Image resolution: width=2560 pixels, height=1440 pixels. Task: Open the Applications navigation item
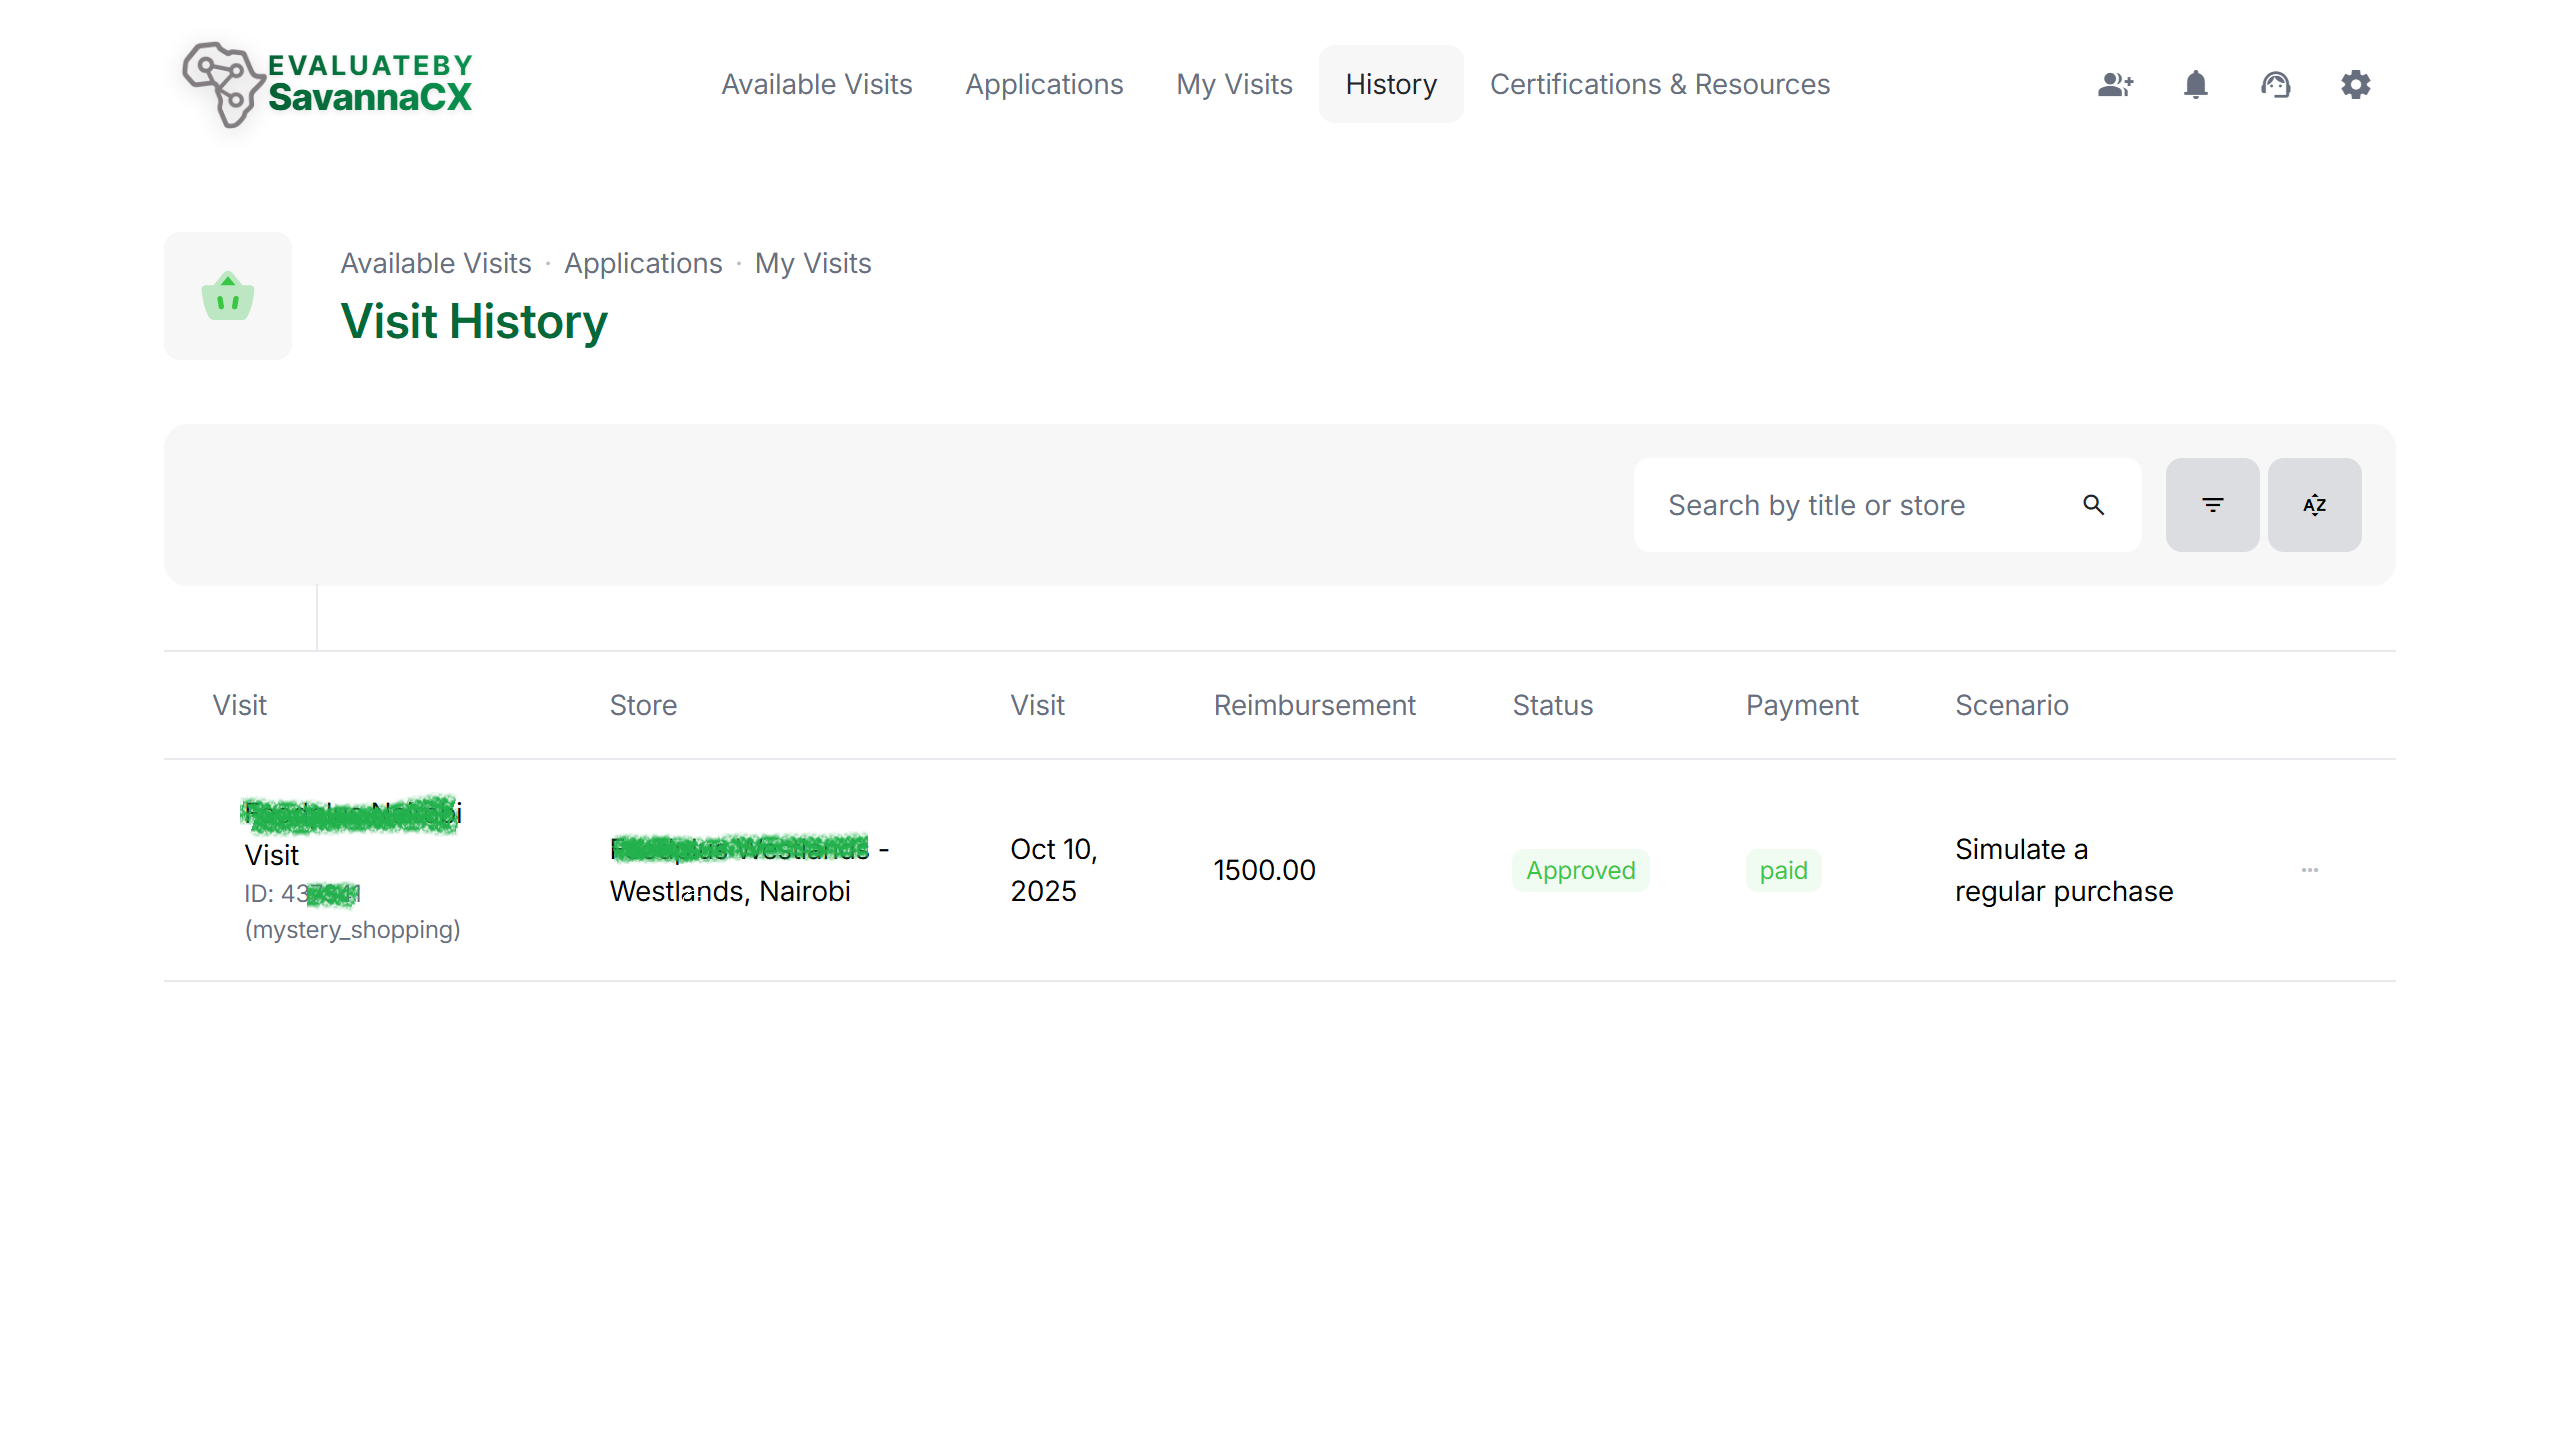pyautogui.click(x=1044, y=84)
